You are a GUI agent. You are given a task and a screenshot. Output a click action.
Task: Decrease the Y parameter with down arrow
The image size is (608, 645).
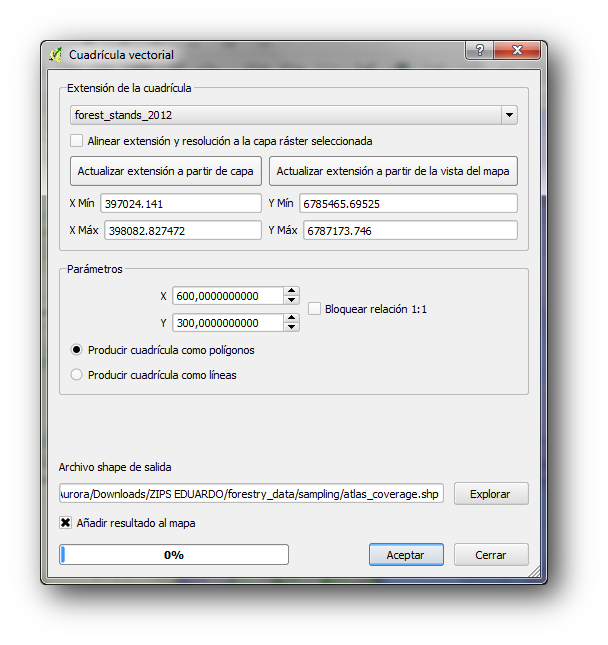point(291,327)
